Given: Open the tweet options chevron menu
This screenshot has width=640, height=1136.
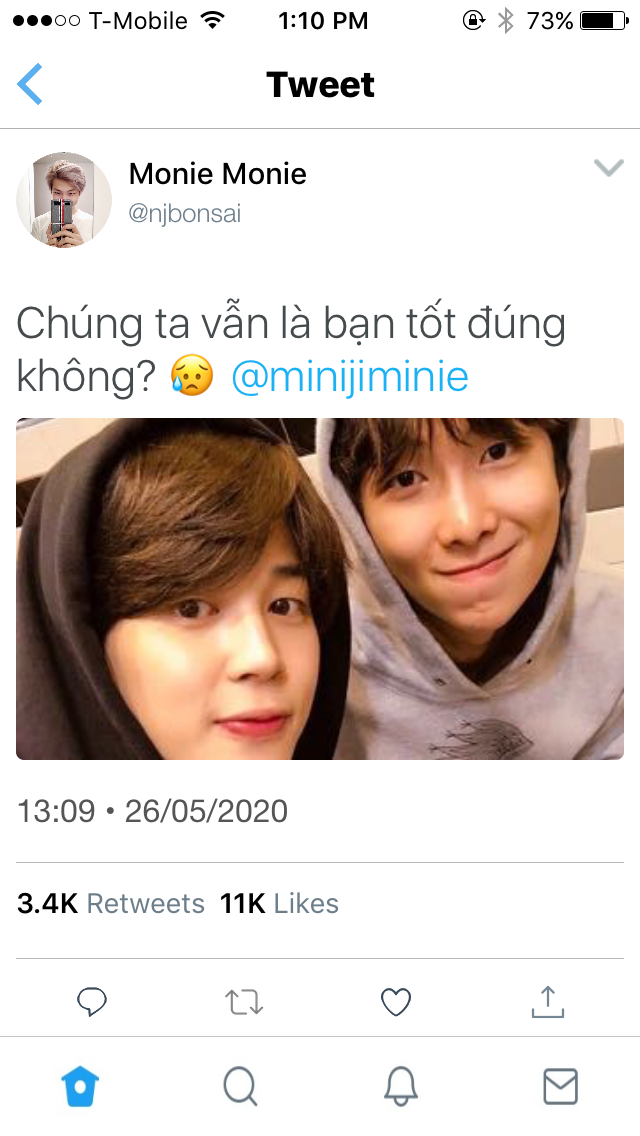Looking at the screenshot, I should click(x=608, y=168).
